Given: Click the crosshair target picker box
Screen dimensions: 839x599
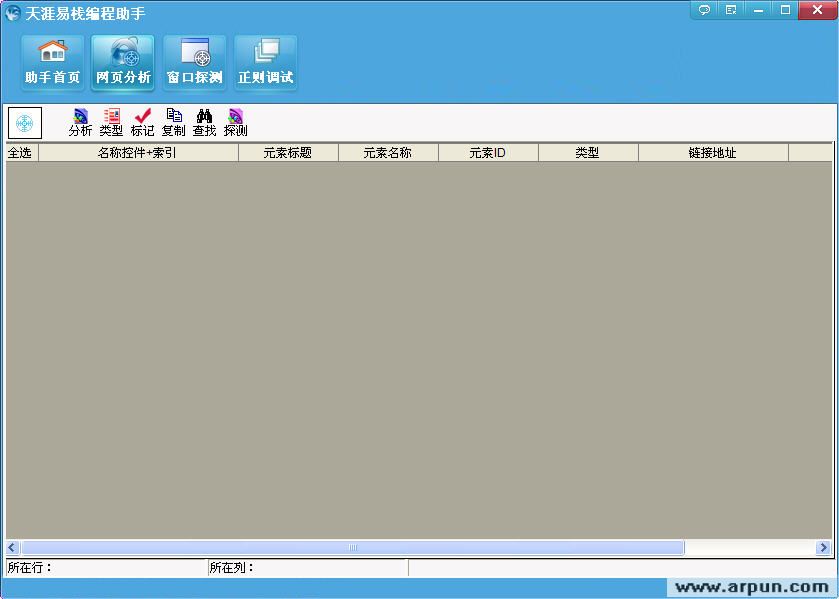Looking at the screenshot, I should [25, 123].
